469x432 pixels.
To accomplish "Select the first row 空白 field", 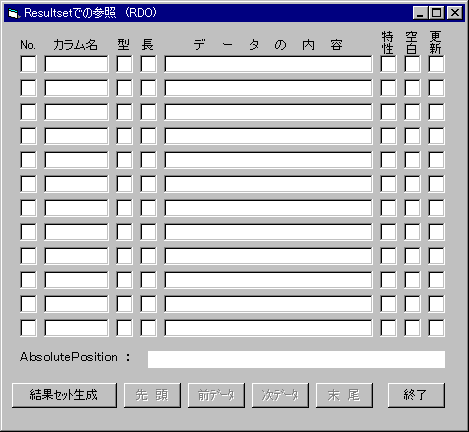I will pos(412,64).
